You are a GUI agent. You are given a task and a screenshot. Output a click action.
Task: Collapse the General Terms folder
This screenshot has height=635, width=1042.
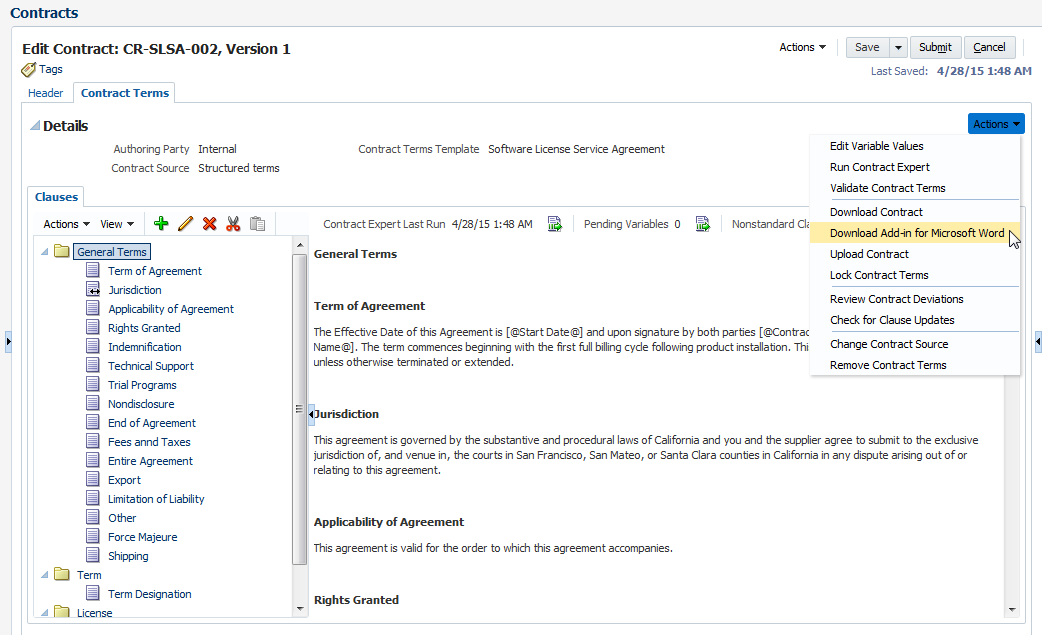(x=45, y=252)
